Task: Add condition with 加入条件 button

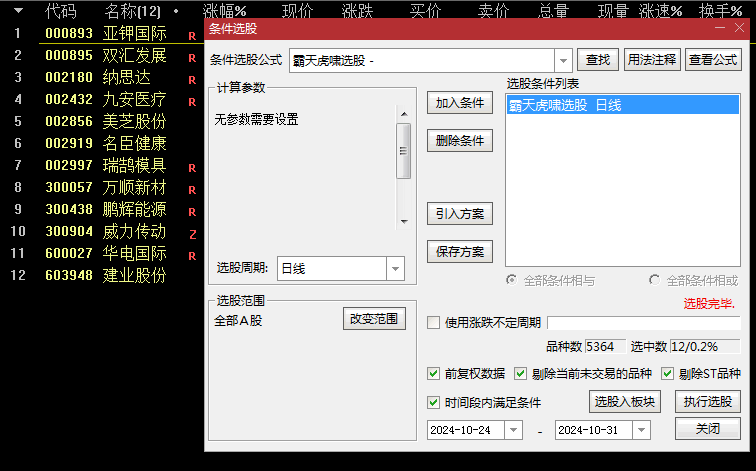Action: (x=460, y=103)
